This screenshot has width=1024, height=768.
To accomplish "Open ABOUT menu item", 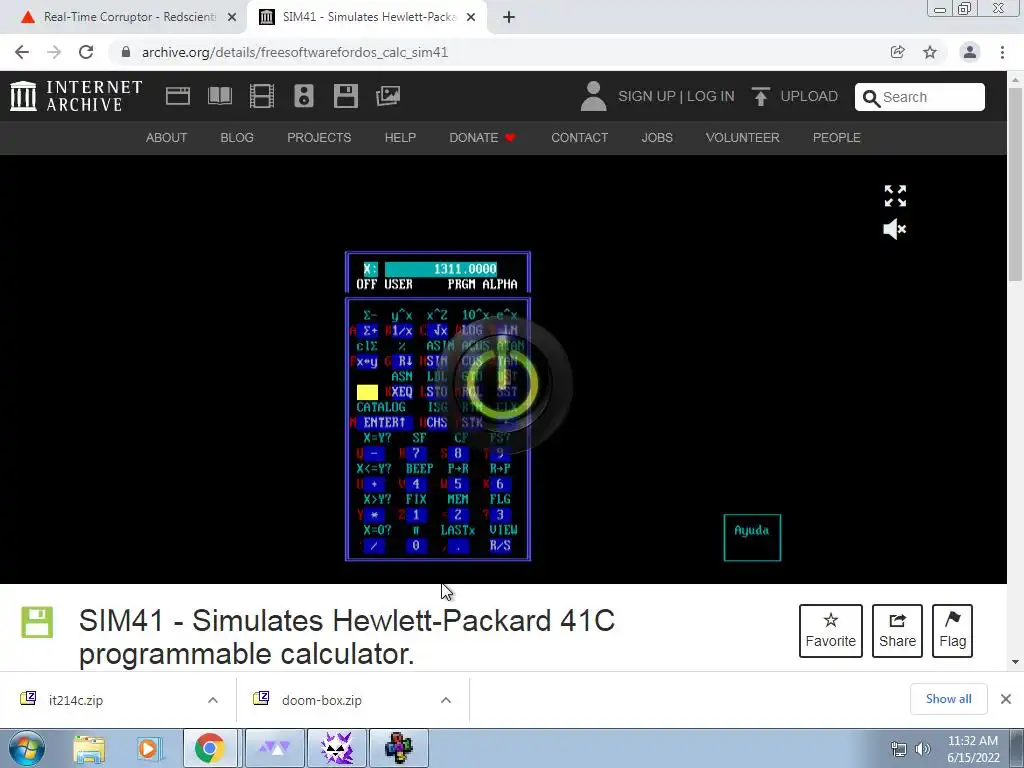I will pos(166,138).
